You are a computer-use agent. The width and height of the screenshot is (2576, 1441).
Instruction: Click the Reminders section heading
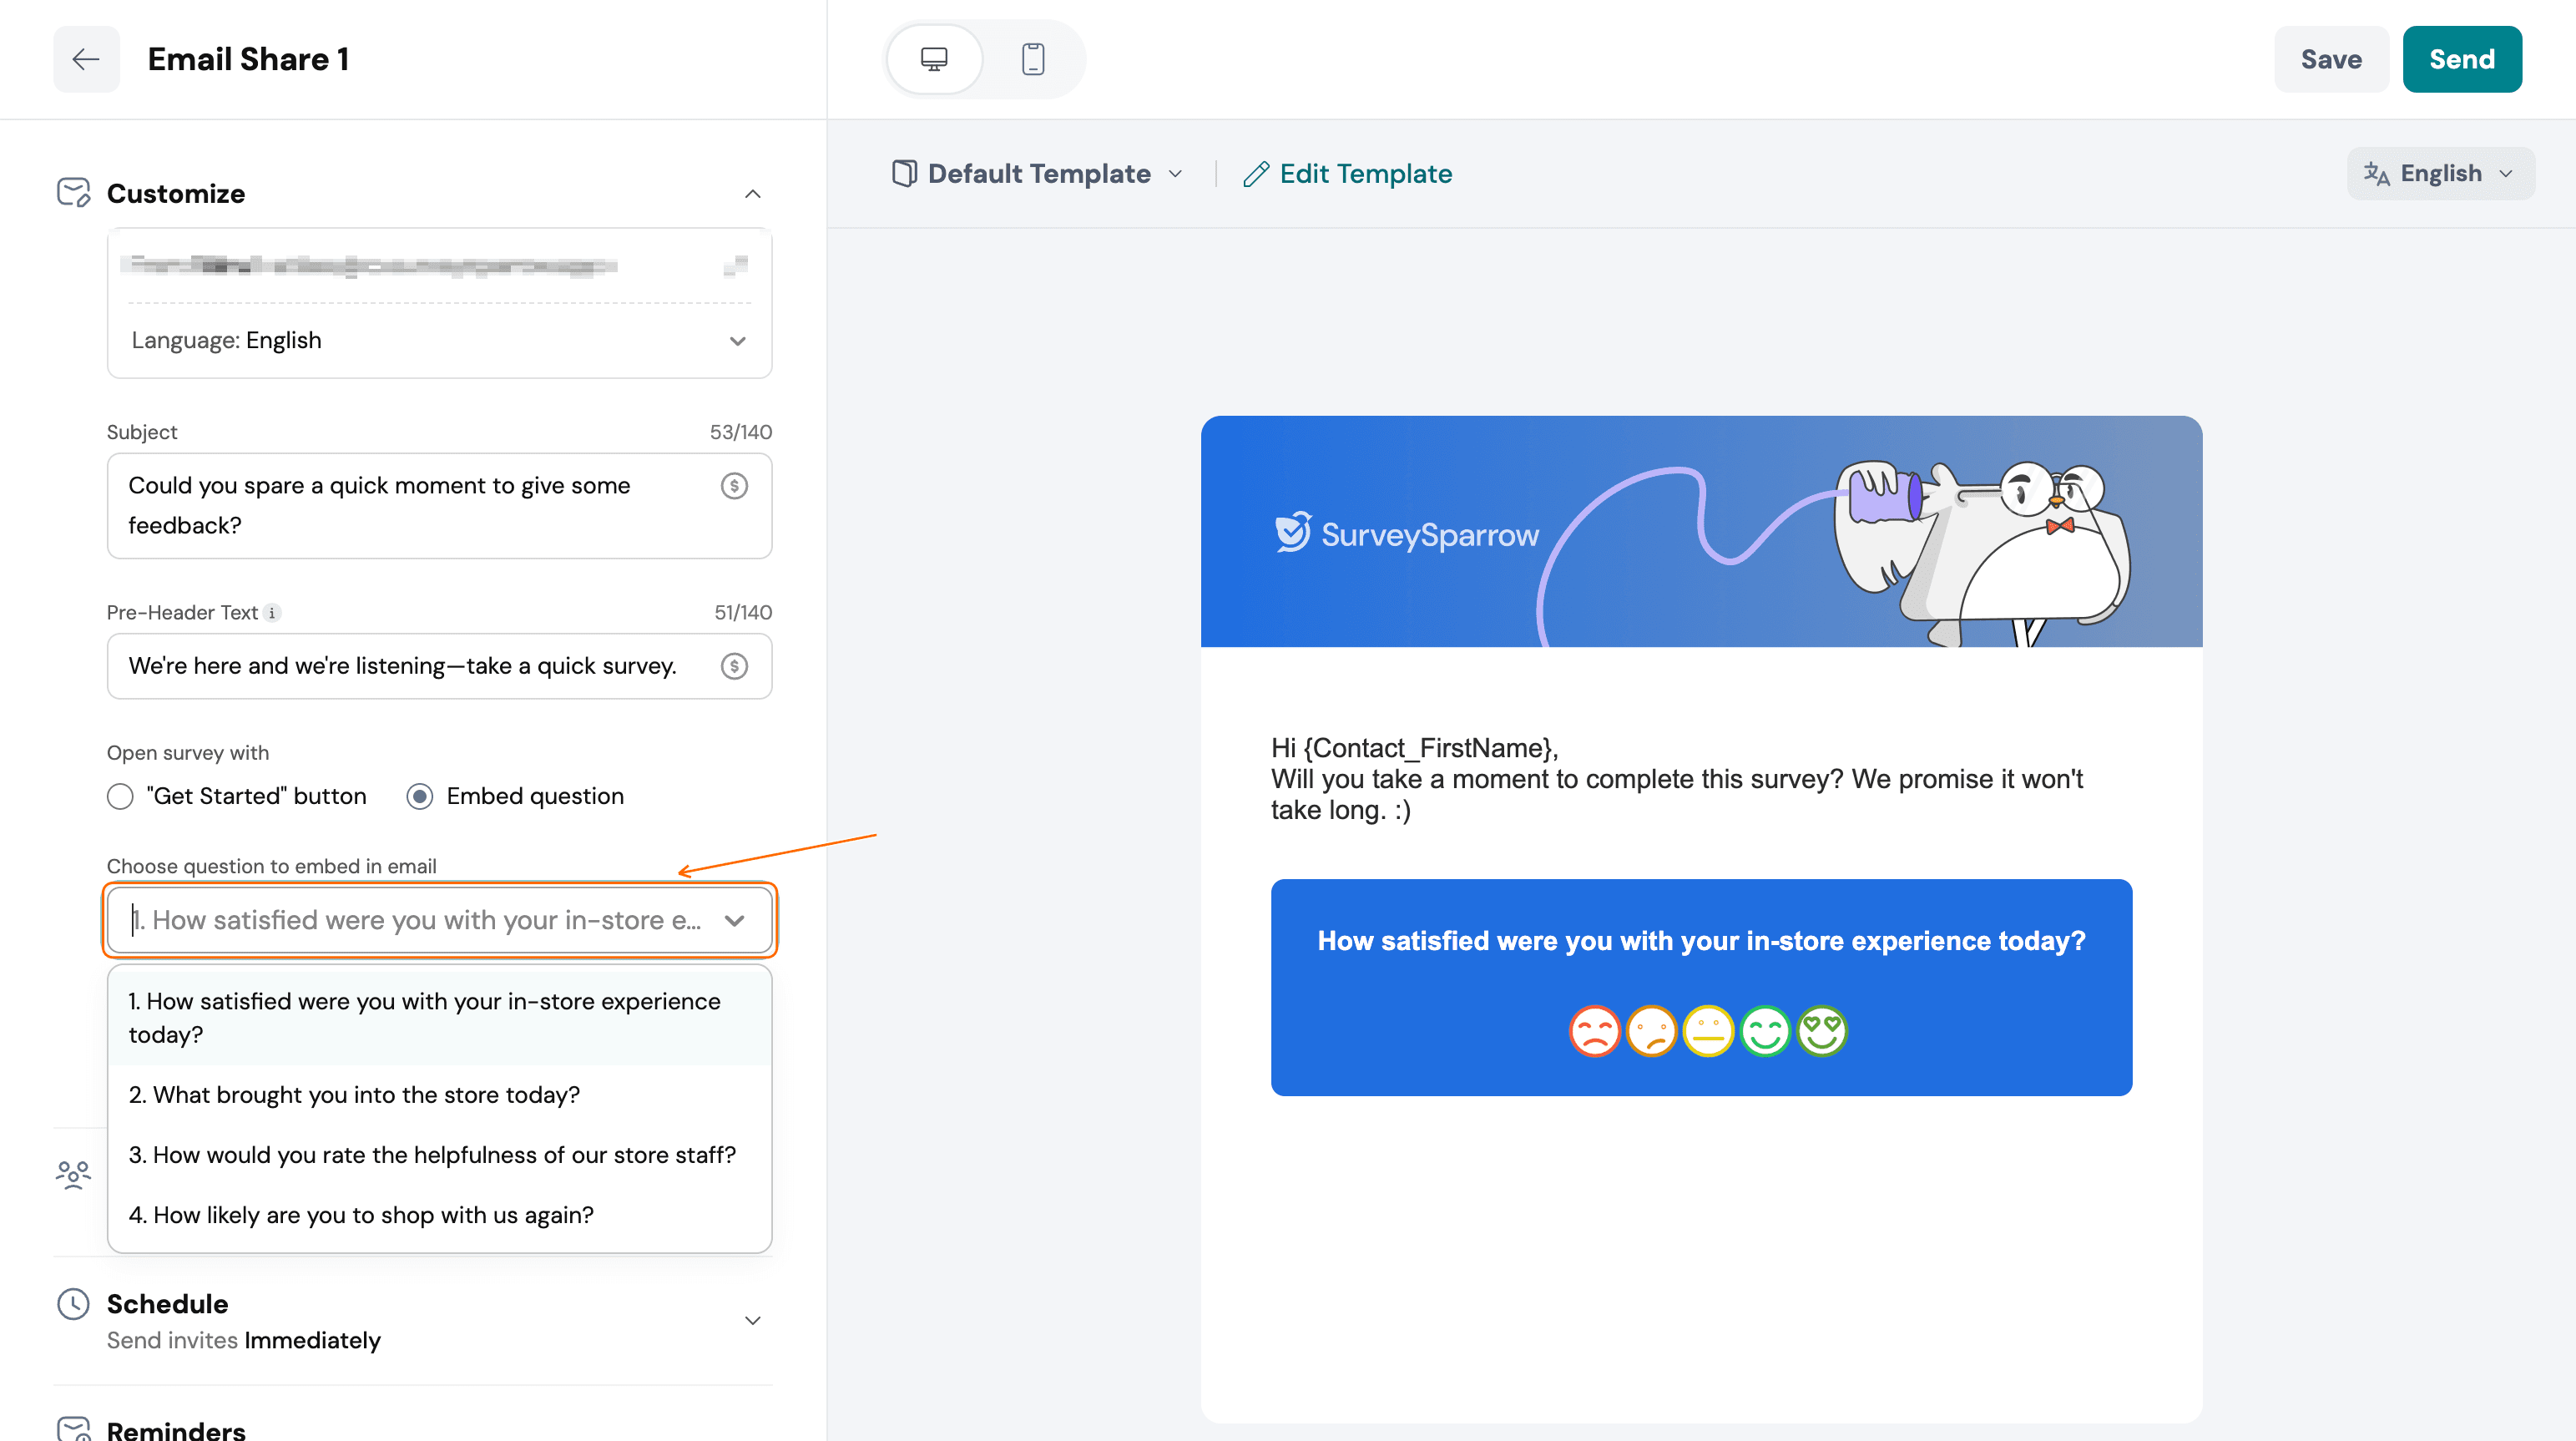pyautogui.click(x=176, y=1430)
